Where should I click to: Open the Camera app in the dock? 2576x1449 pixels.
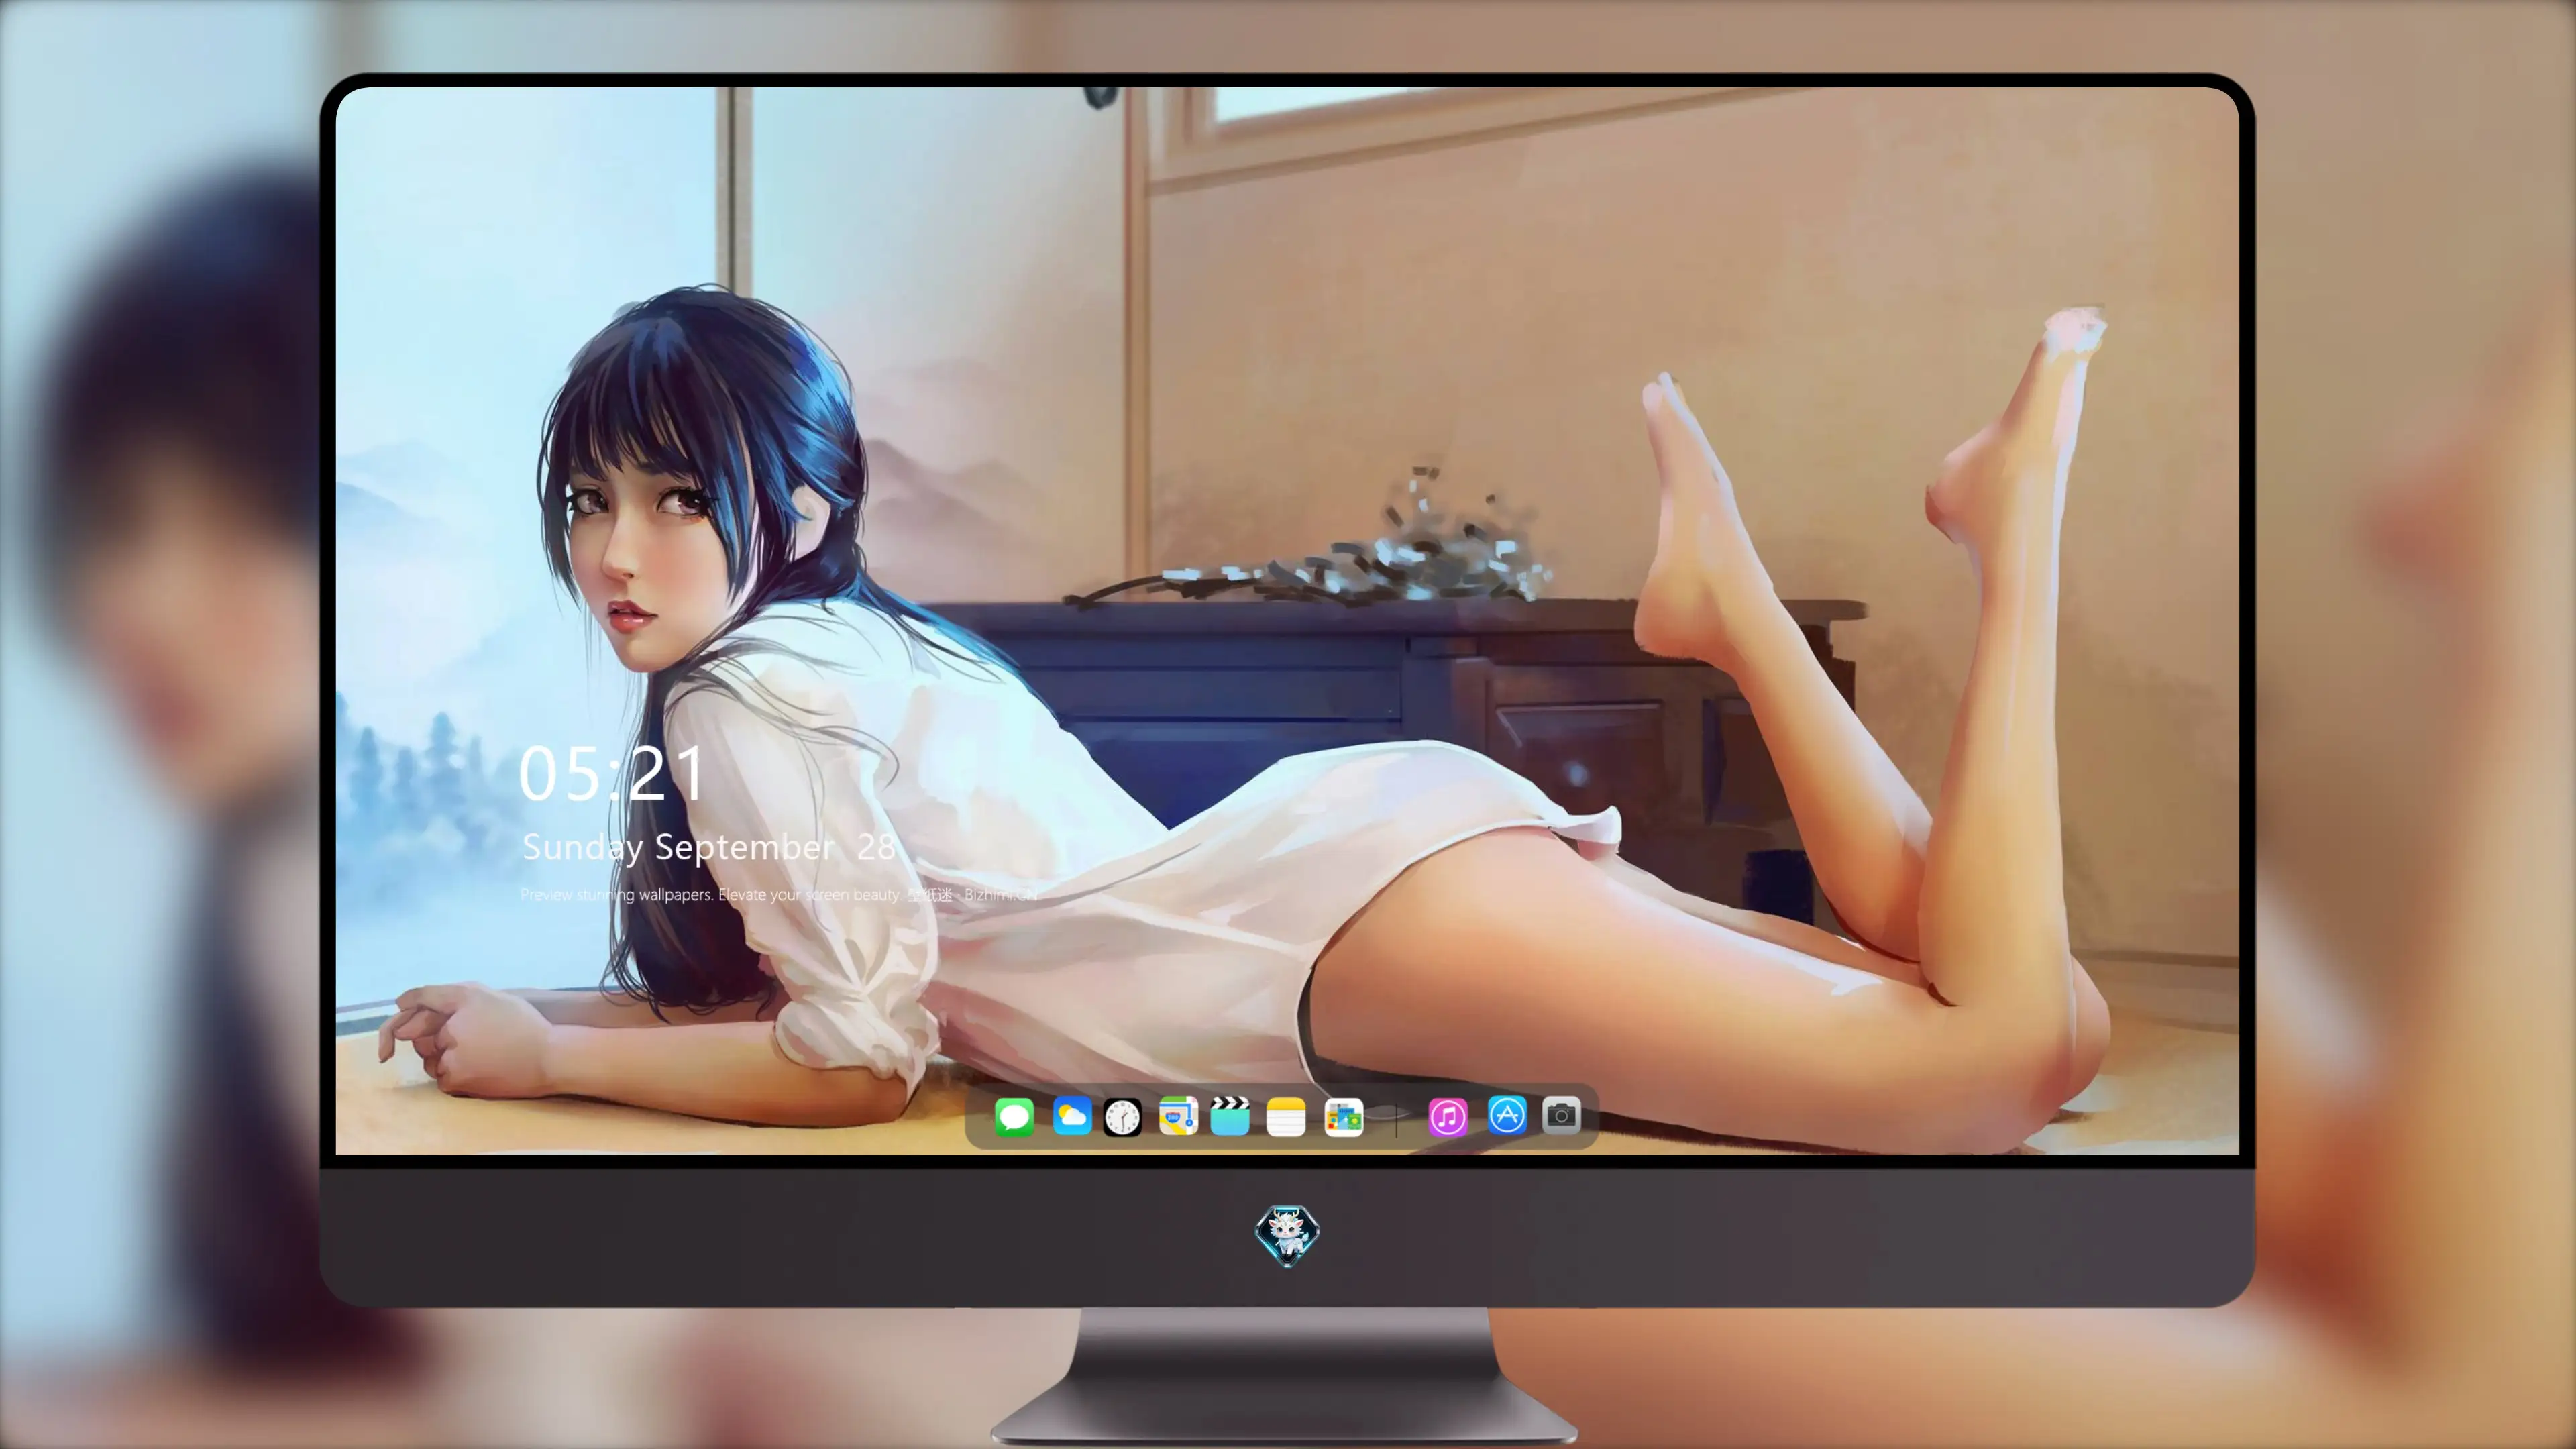(1561, 1115)
